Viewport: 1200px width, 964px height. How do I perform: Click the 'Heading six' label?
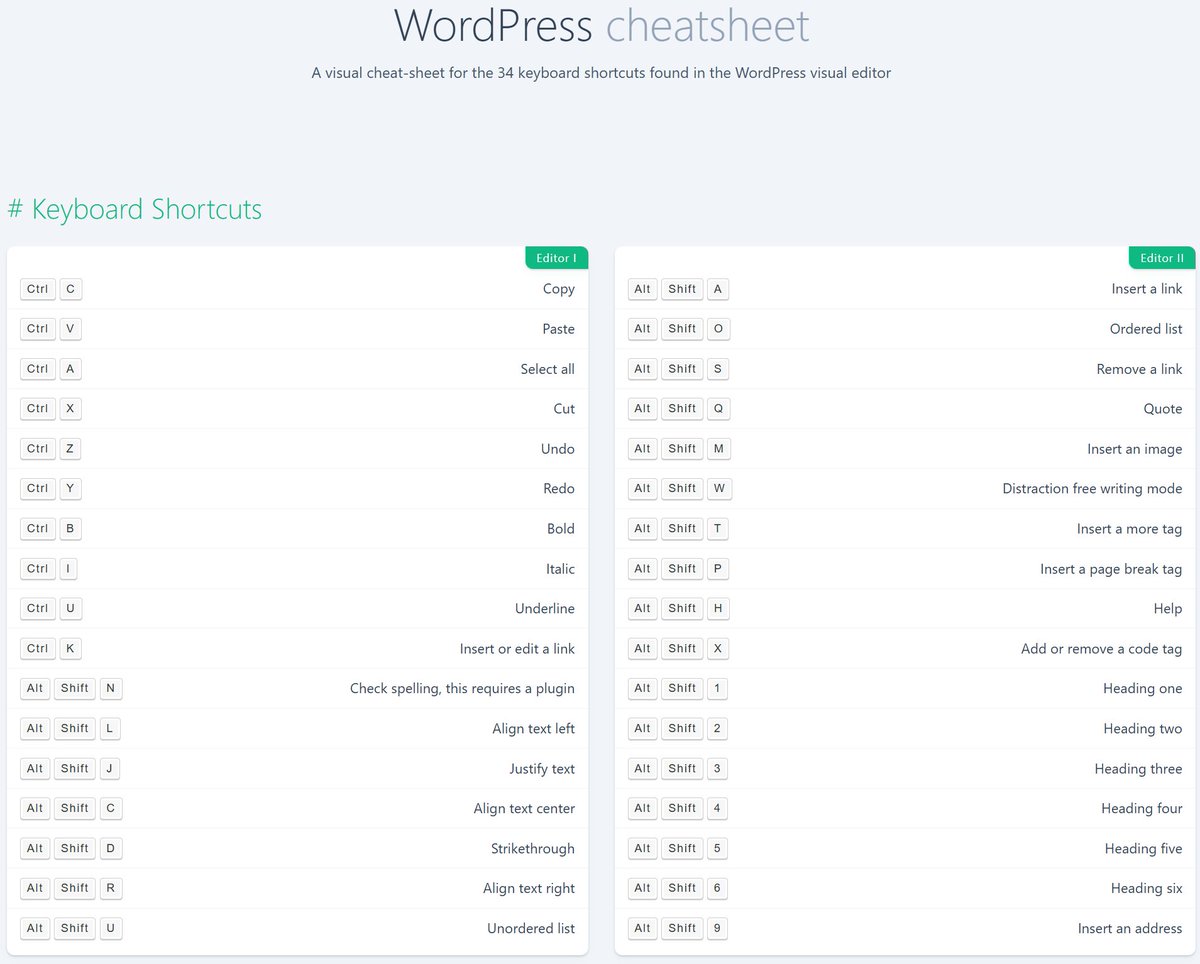[1147, 889]
